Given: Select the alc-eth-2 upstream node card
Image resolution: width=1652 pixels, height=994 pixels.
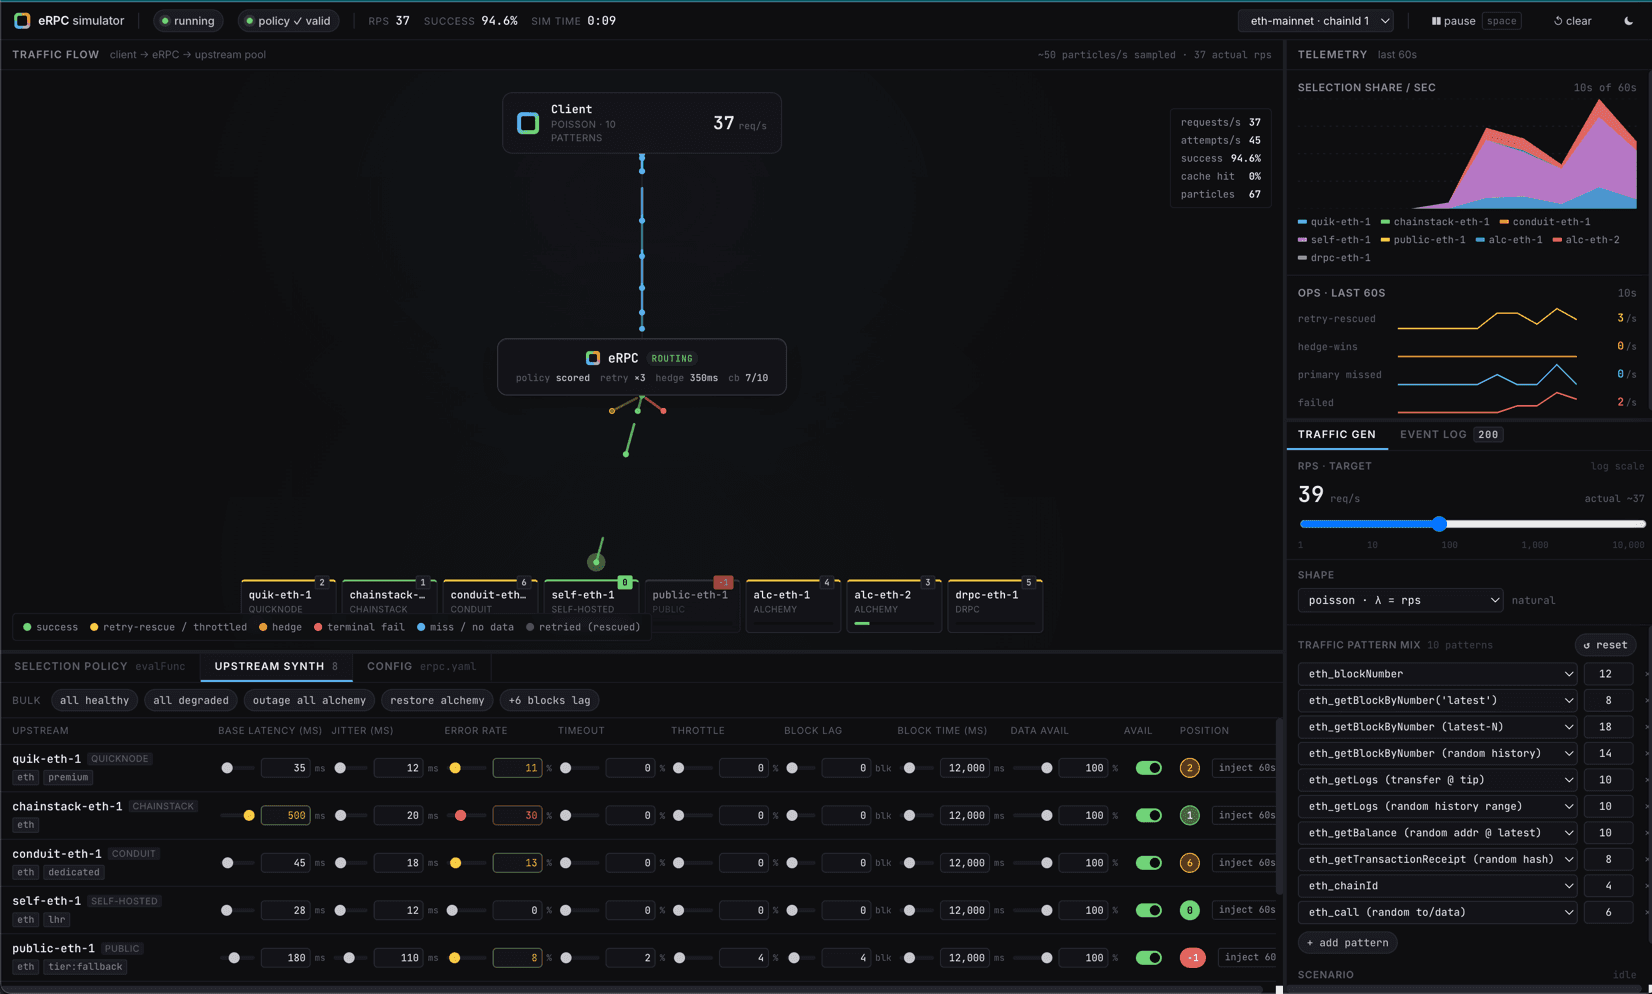Looking at the screenshot, I should pyautogui.click(x=894, y=605).
